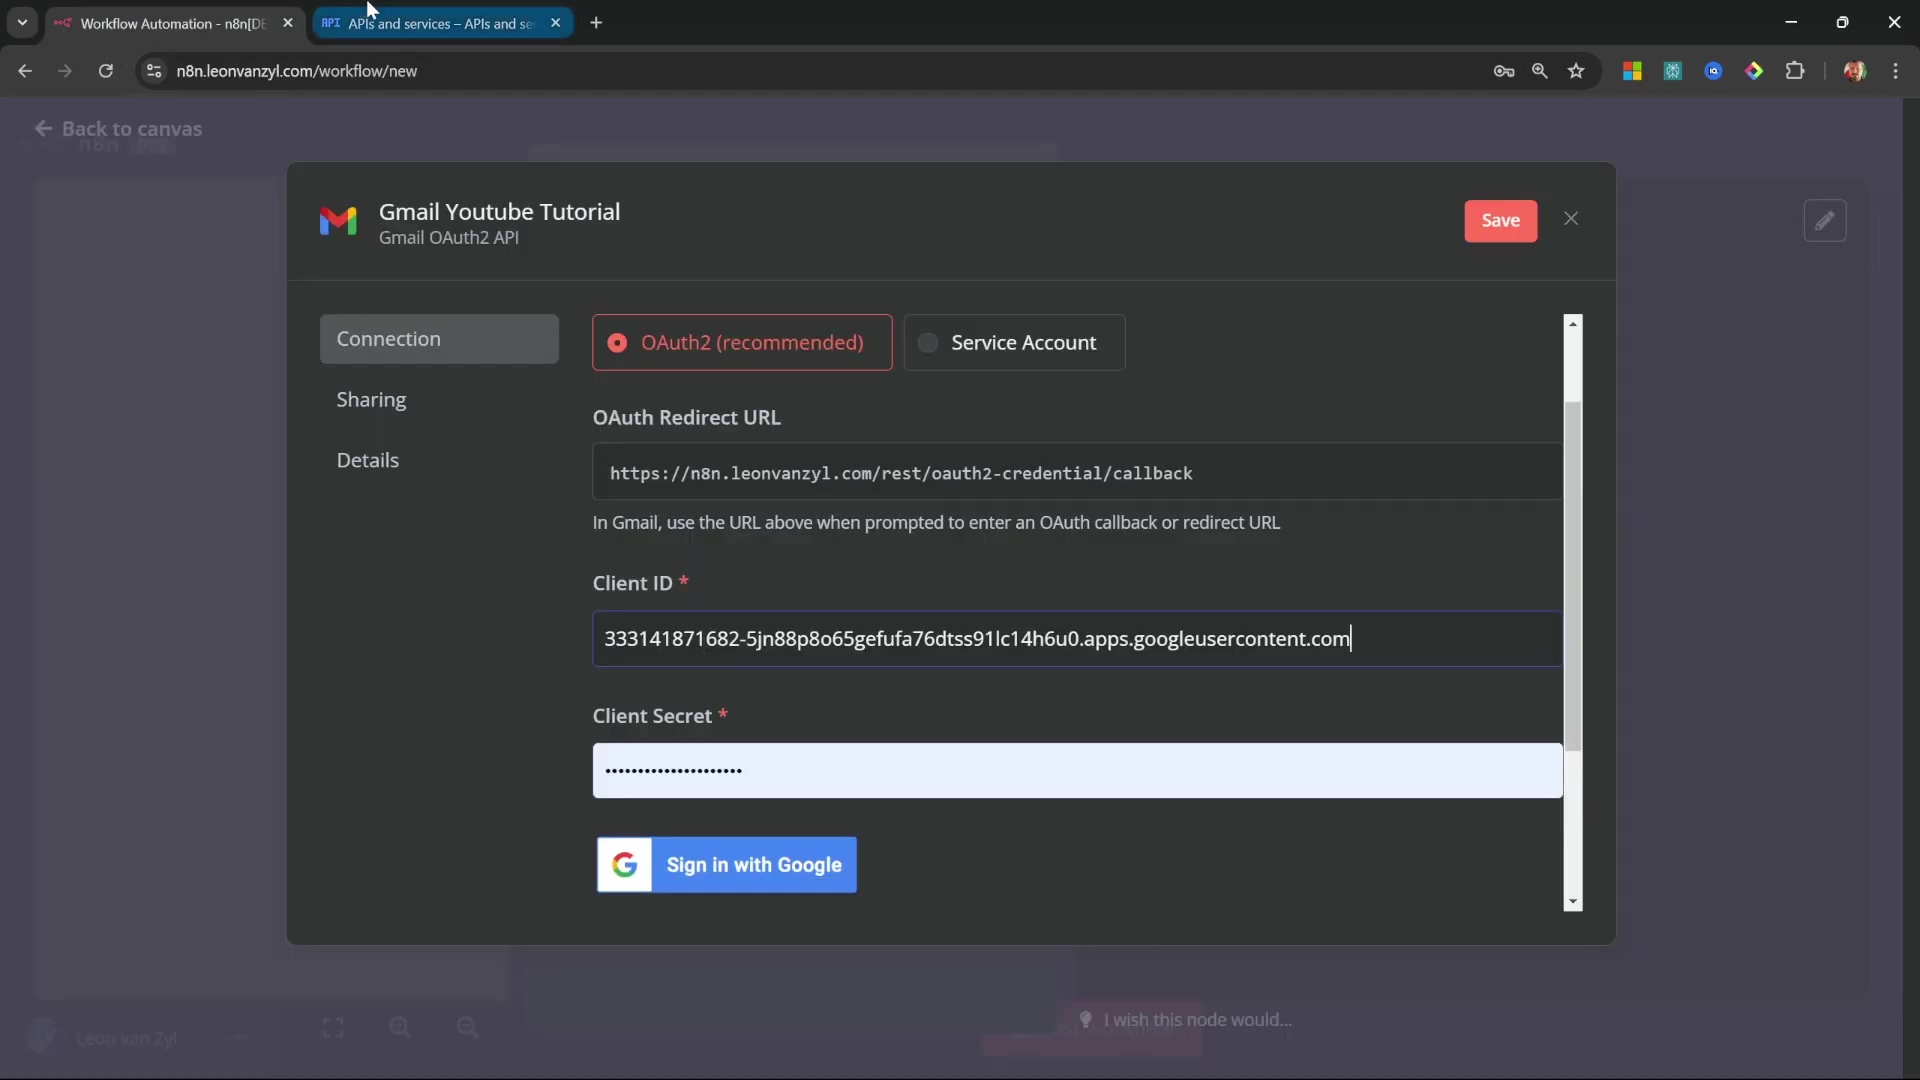Open the Details section
The image size is (1920, 1080).
click(367, 461)
